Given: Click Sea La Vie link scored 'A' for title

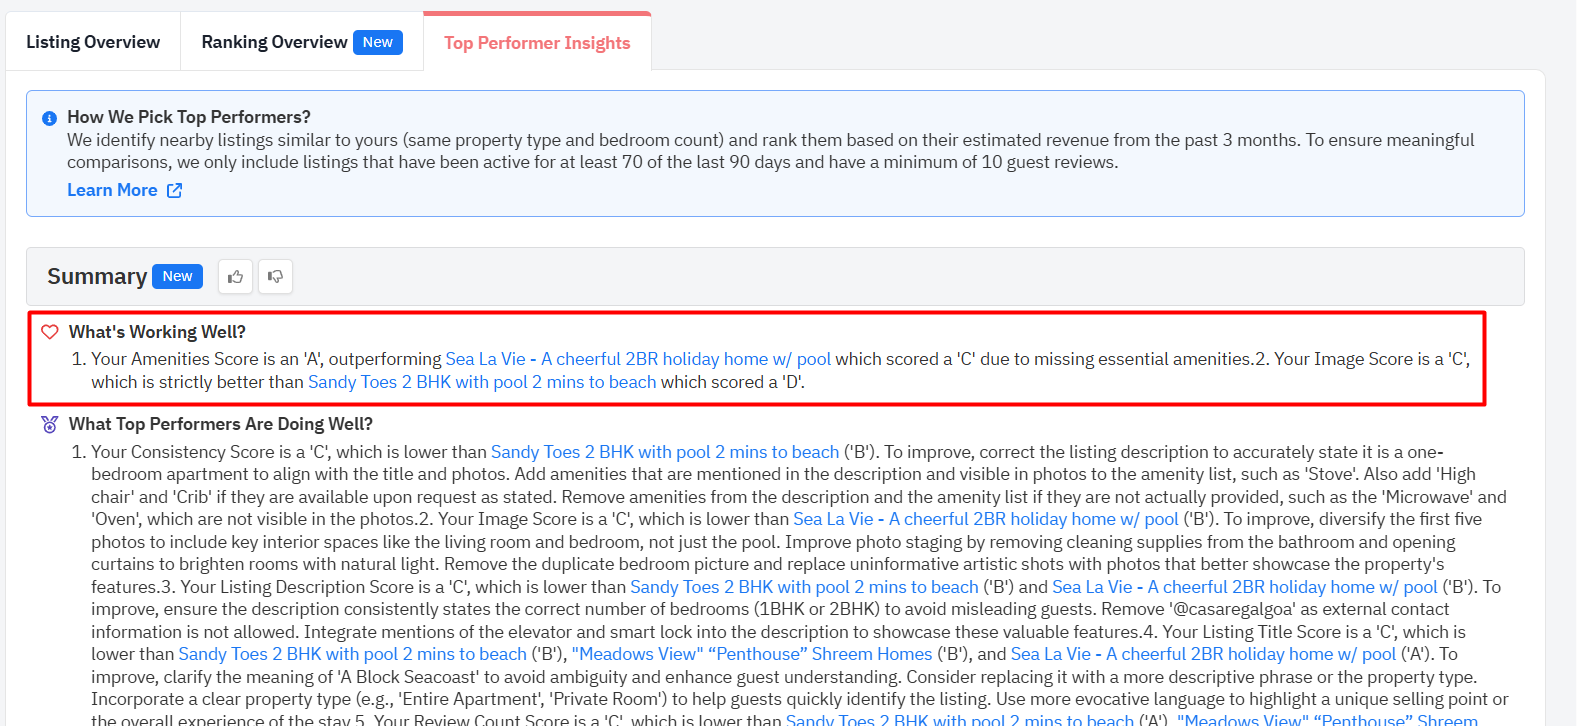Looking at the screenshot, I should pyautogui.click(x=1203, y=654).
